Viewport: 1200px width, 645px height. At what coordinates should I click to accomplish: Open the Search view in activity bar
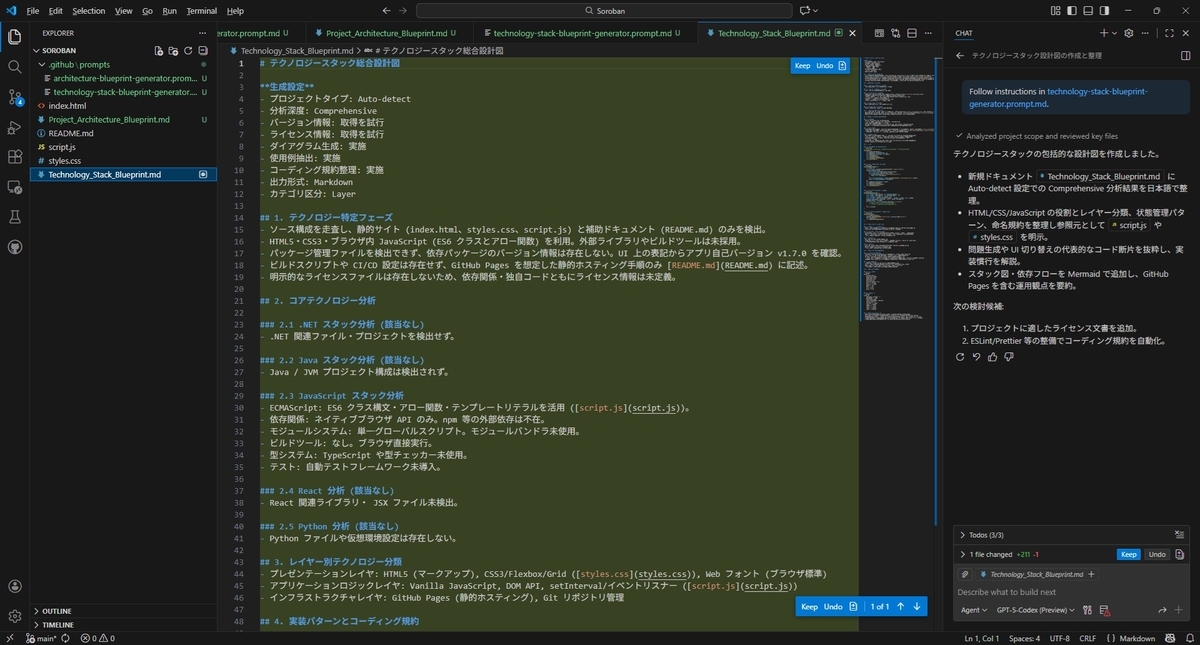[x=14, y=67]
